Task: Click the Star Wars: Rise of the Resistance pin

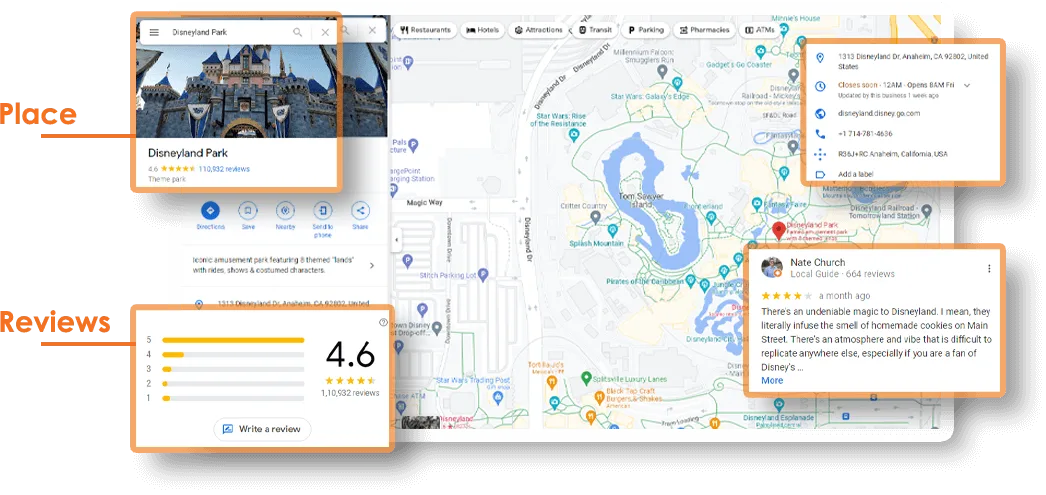Action: coord(573,135)
